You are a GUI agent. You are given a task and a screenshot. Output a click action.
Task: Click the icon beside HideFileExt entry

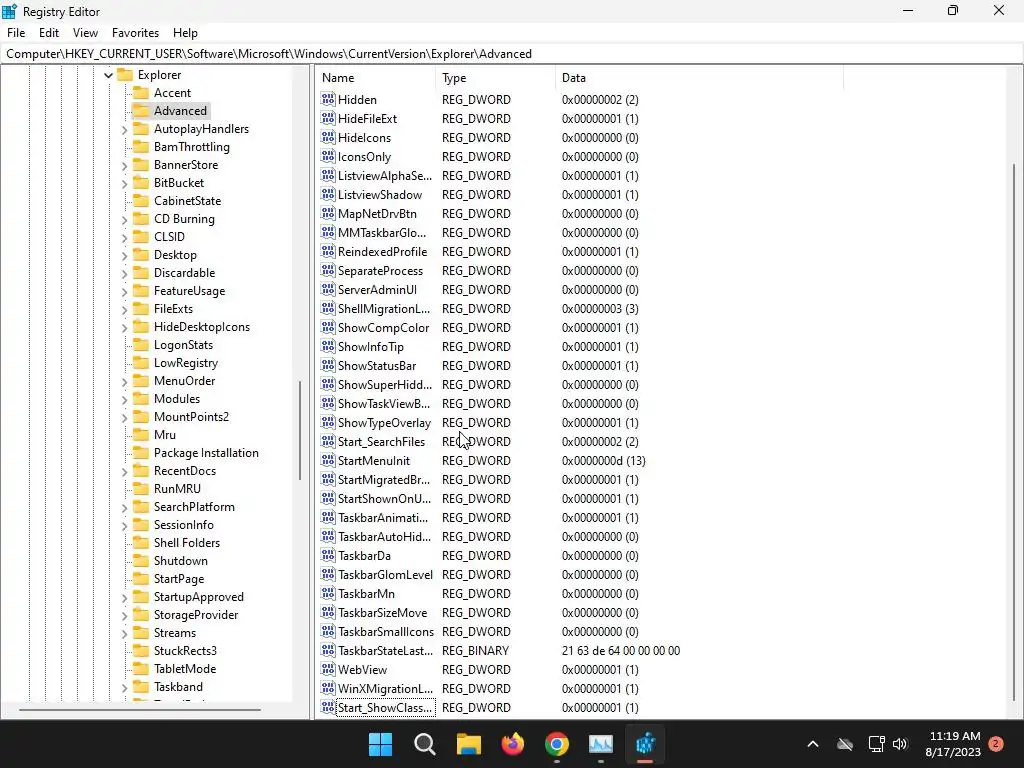(328, 118)
